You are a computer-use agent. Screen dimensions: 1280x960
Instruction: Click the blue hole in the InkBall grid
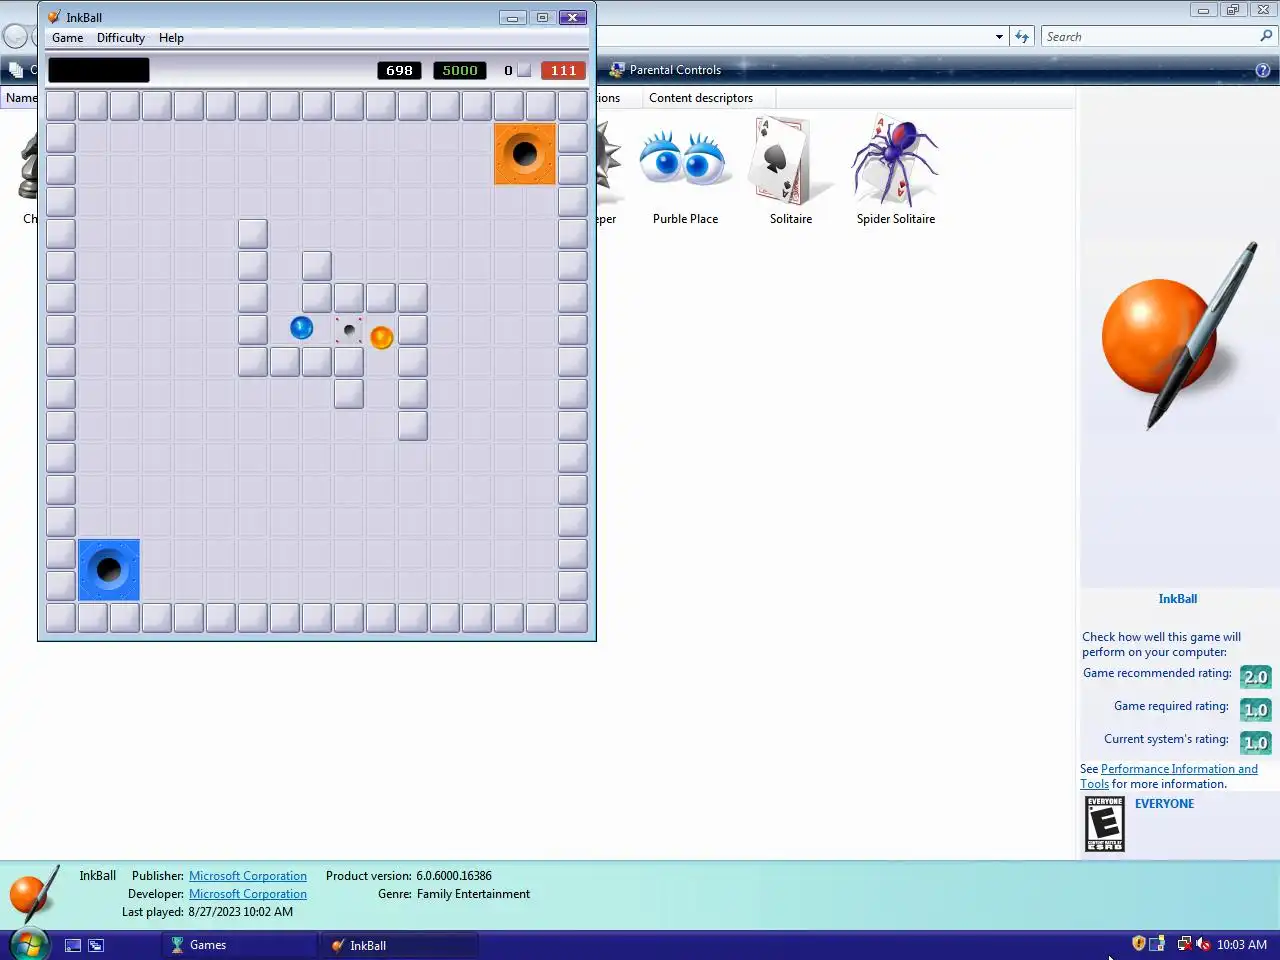pyautogui.click(x=109, y=570)
